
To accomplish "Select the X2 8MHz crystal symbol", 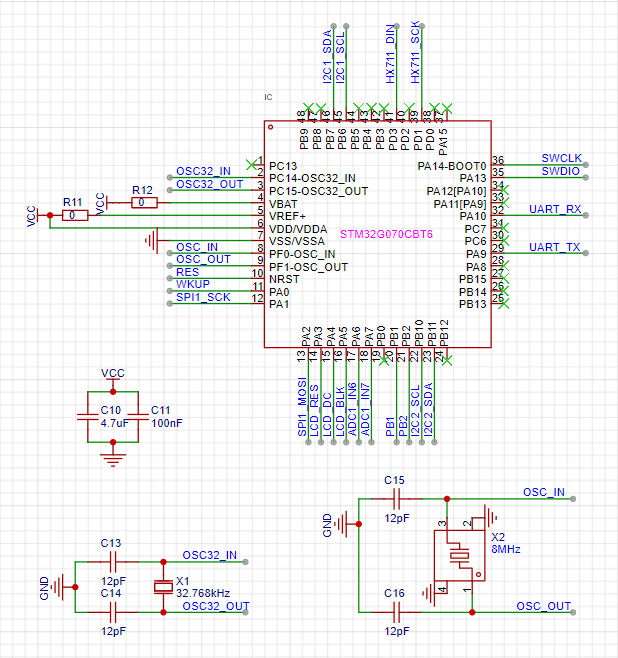I will click(459, 556).
